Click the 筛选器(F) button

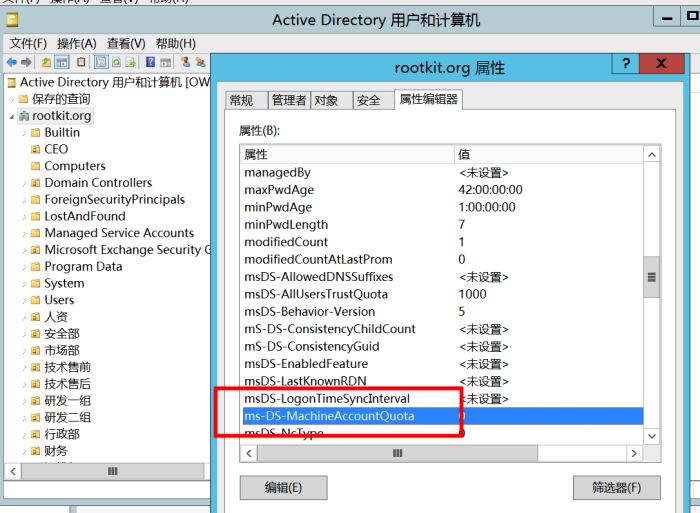[x=617, y=488]
